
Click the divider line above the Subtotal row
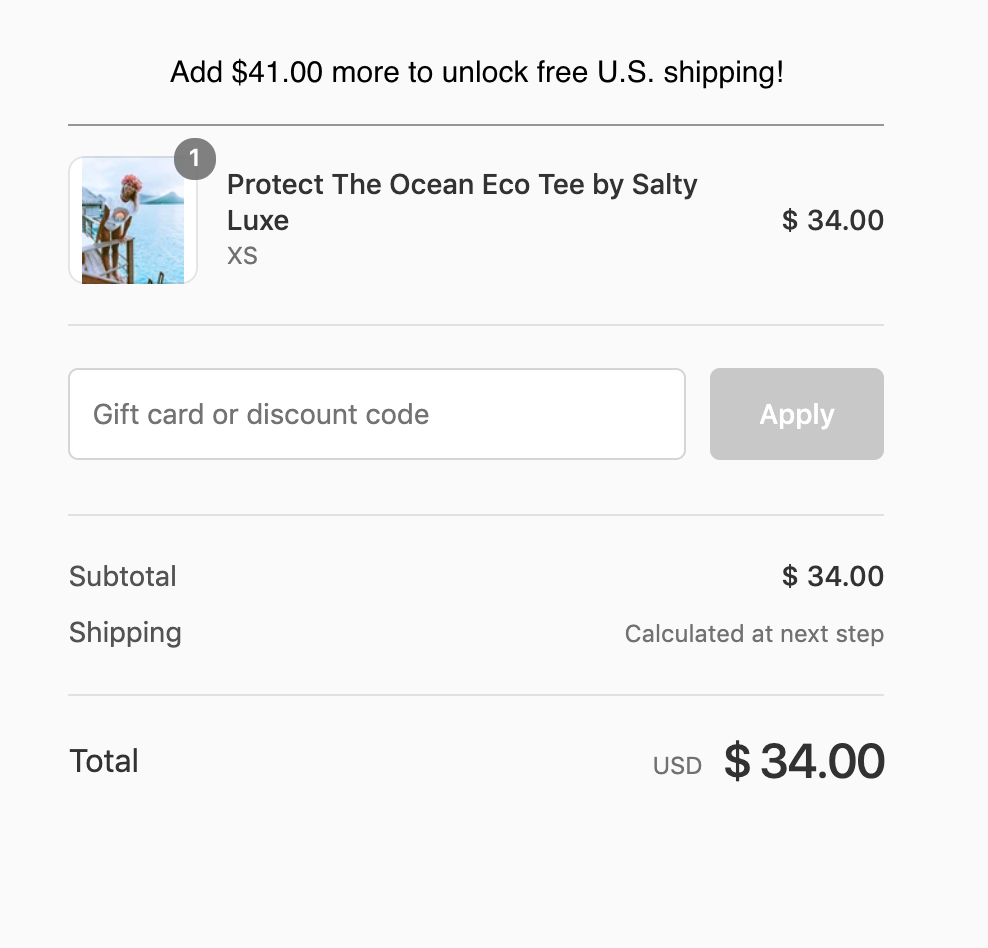(x=476, y=515)
